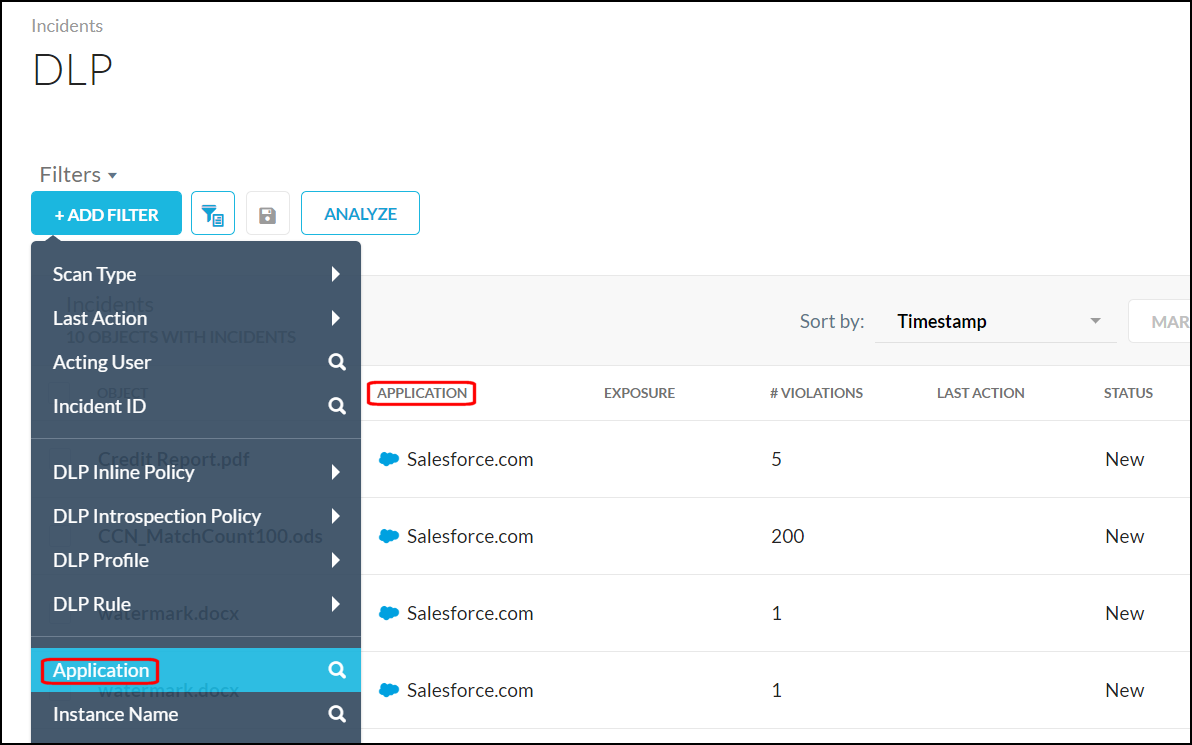The width and height of the screenshot is (1192, 745).
Task: Click Salesforce cloud icon for Credit Report.pdf
Action: 389,459
